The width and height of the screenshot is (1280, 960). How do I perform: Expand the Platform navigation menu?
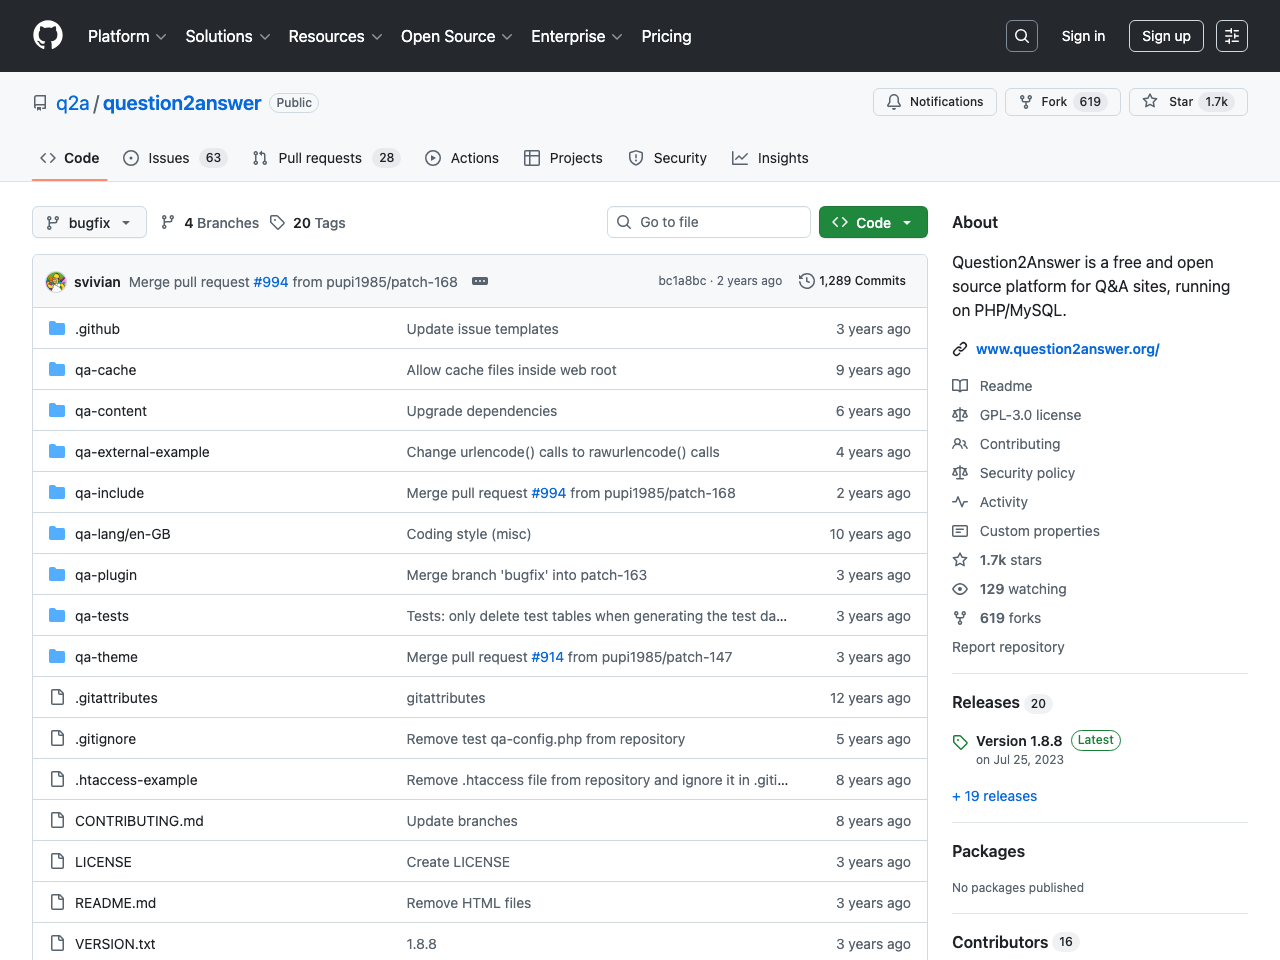click(127, 36)
